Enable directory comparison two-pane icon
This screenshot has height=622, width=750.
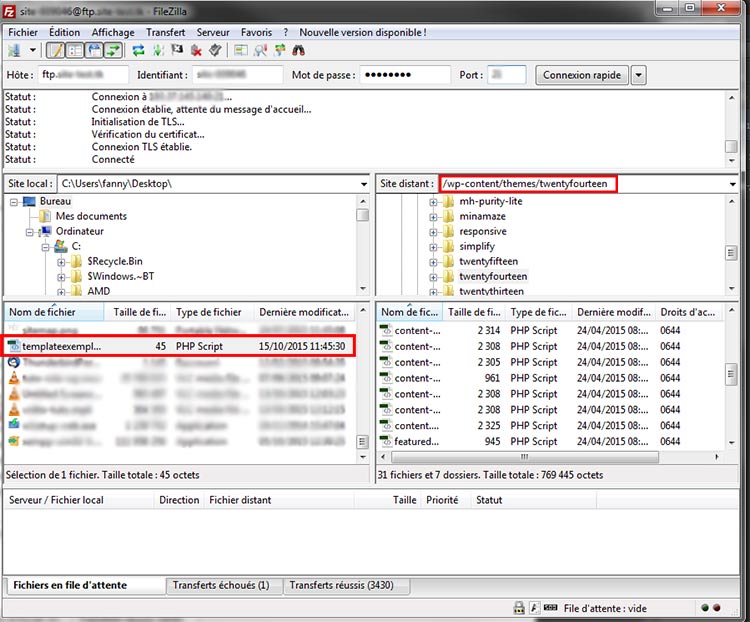[x=241, y=50]
